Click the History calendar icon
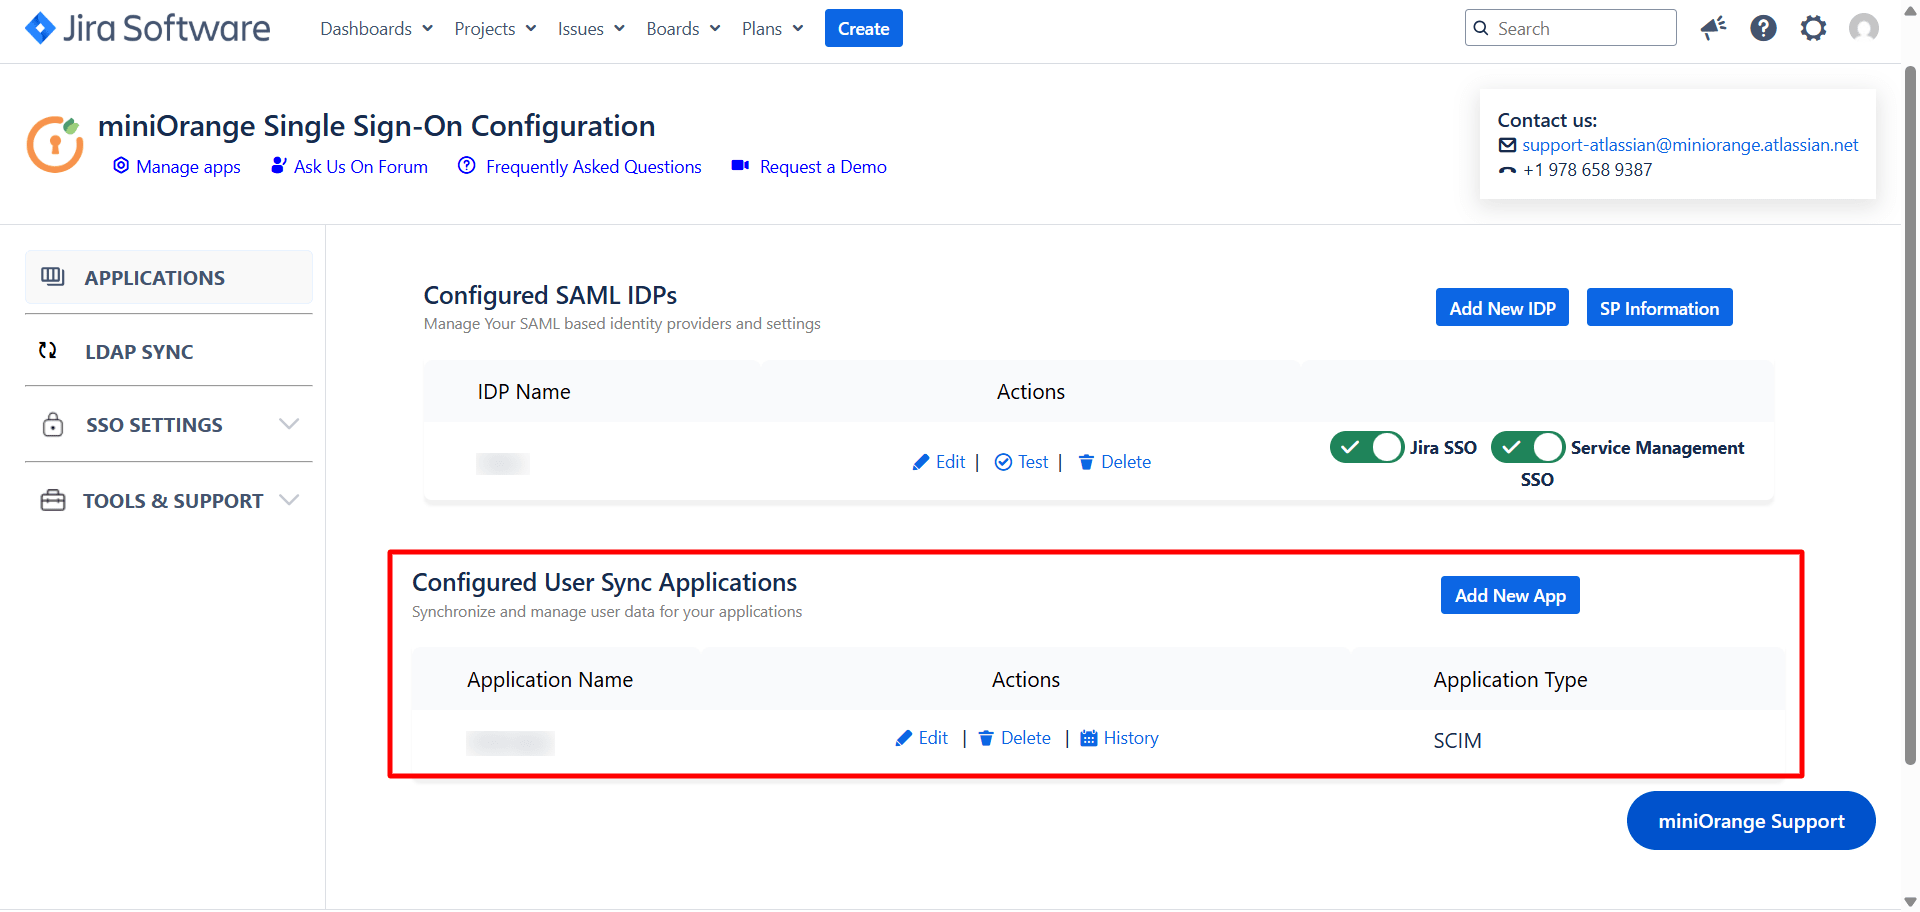1920x912 pixels. pyautogui.click(x=1089, y=739)
